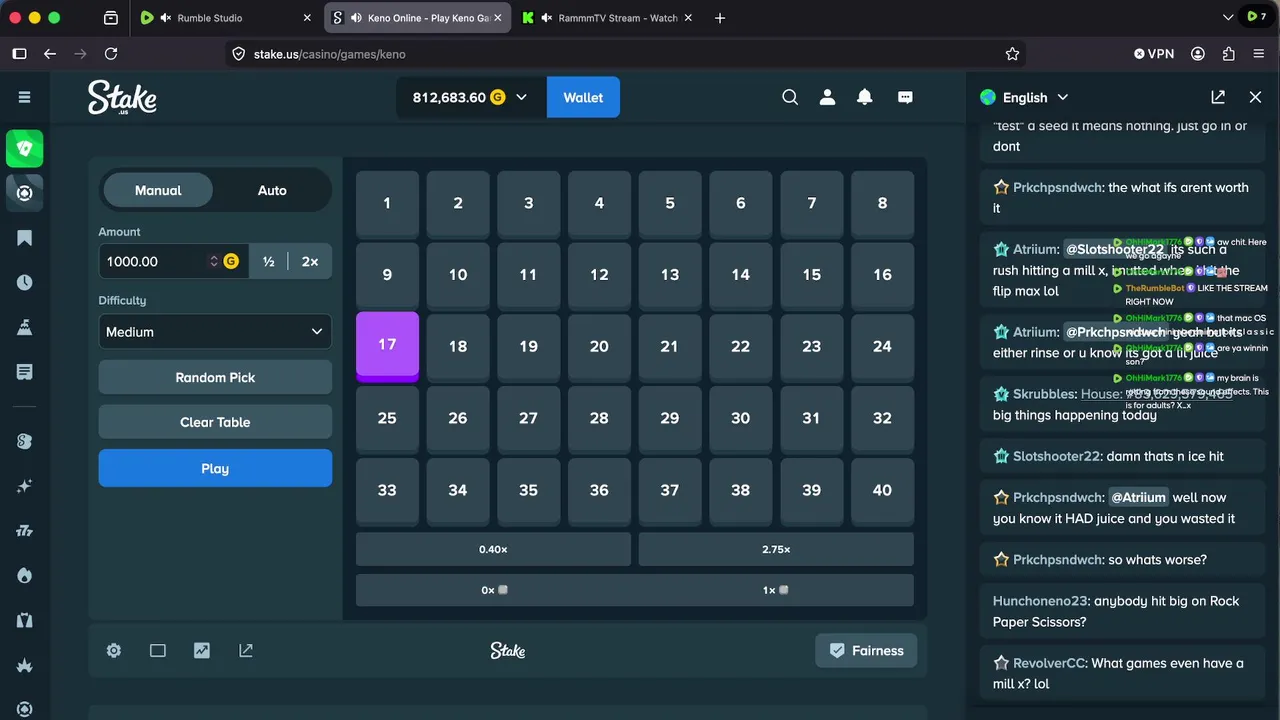Screen dimensions: 1280x720
Task: Open the crown icon in sidebar
Action: click(x=25, y=665)
